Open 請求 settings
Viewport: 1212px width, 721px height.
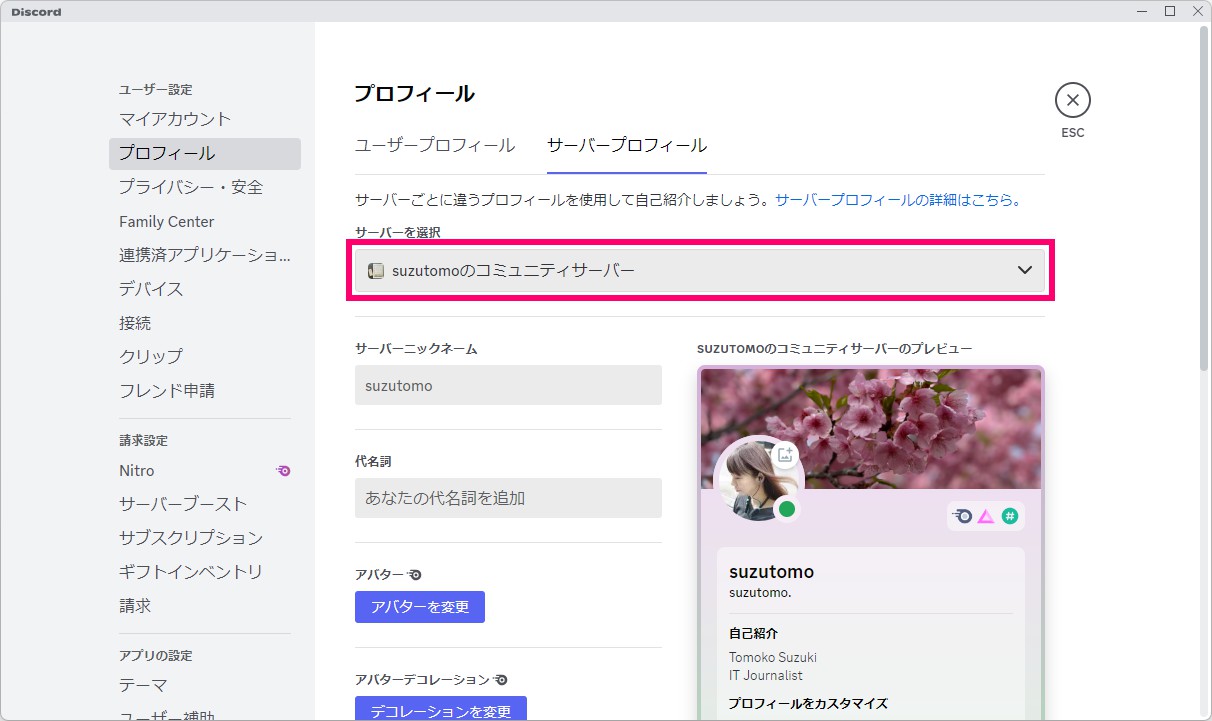click(x=205, y=606)
